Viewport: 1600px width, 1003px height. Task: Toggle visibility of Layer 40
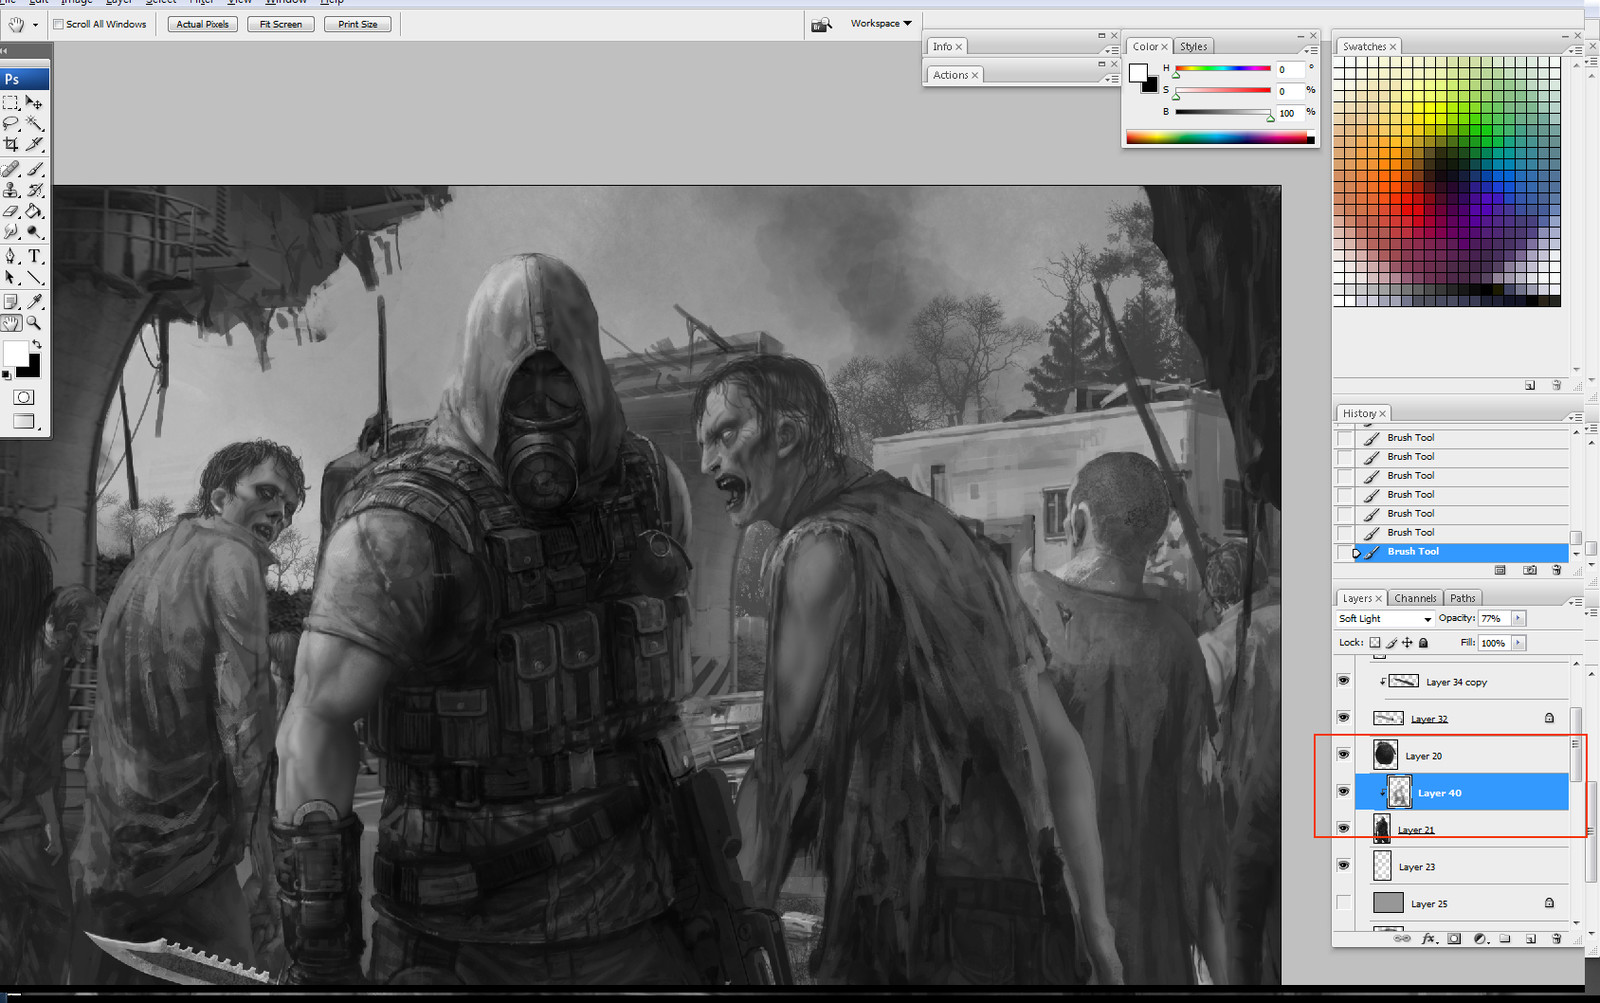(1343, 792)
